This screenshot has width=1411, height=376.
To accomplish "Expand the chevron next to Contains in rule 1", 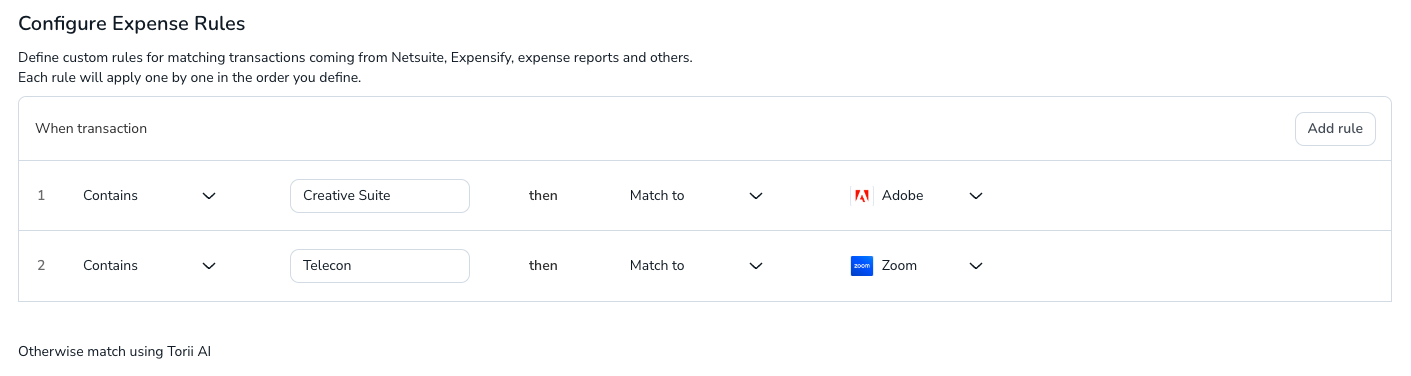I will click(x=209, y=196).
